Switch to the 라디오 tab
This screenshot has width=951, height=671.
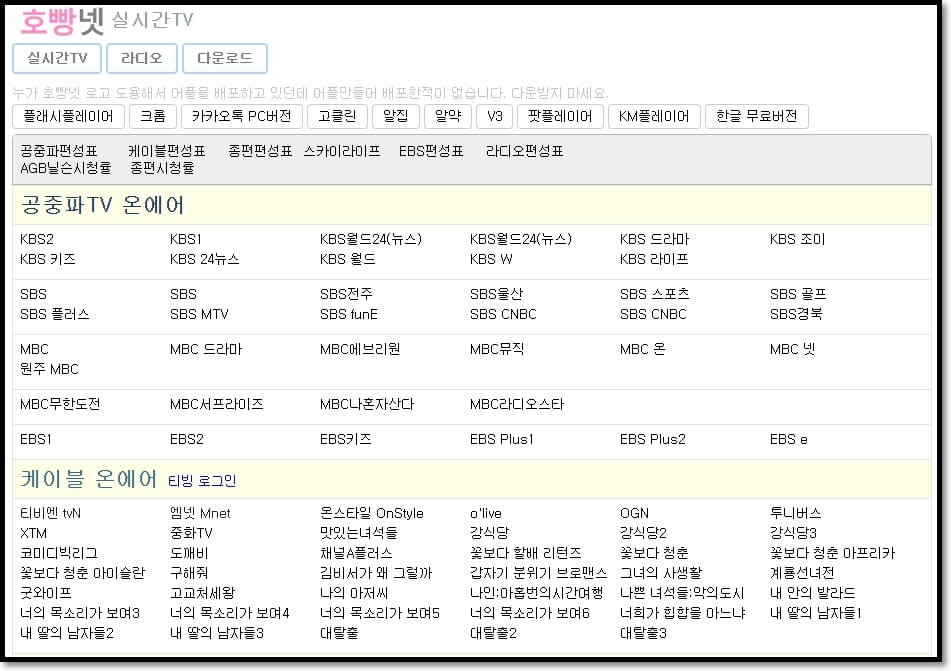142,58
